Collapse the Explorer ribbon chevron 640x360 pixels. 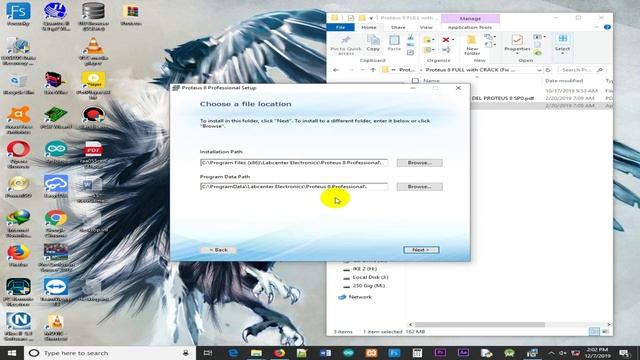pos(596,27)
